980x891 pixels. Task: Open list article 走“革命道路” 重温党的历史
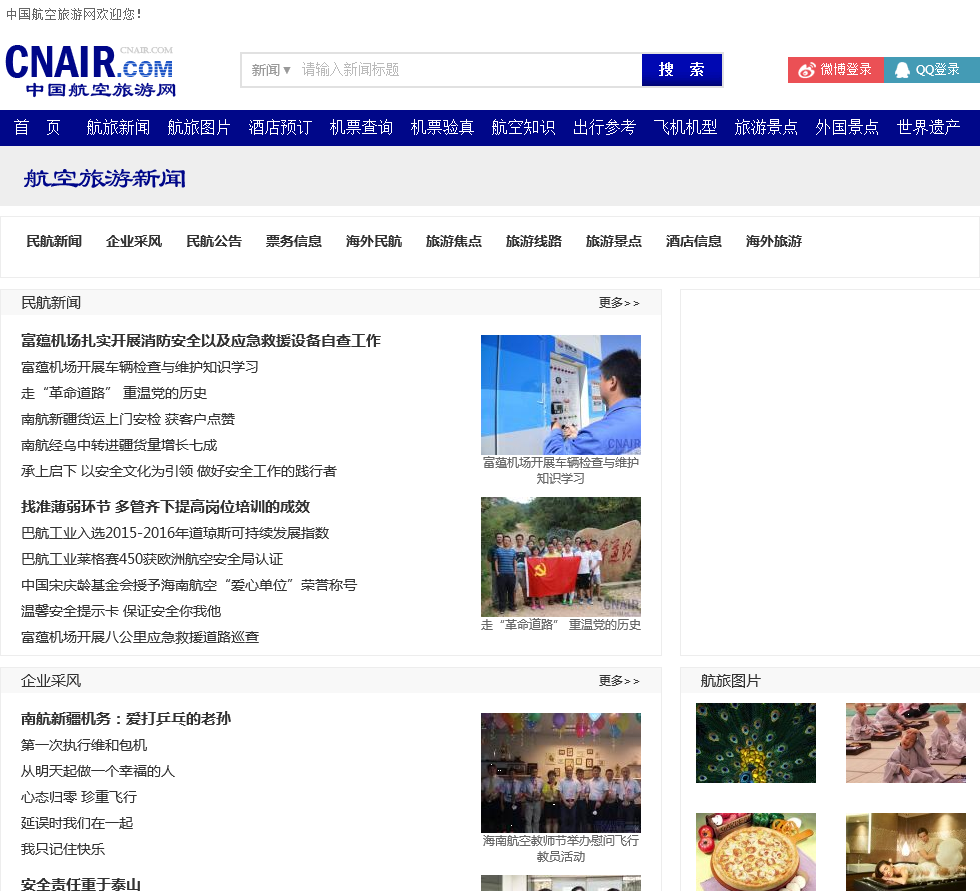(114, 393)
